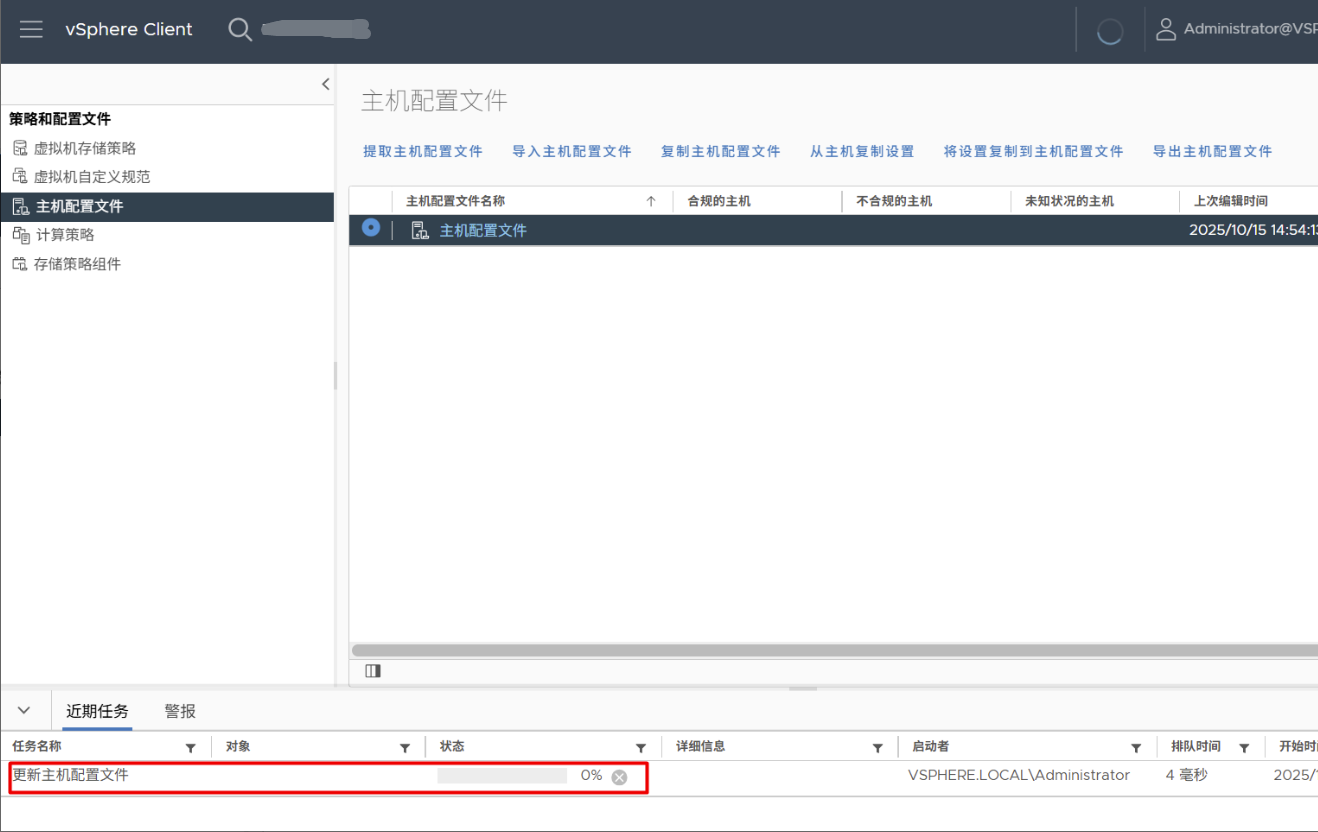Click 主机配置文件 icon in sidebar
Screen dimensions: 1318x832
tap(20, 207)
